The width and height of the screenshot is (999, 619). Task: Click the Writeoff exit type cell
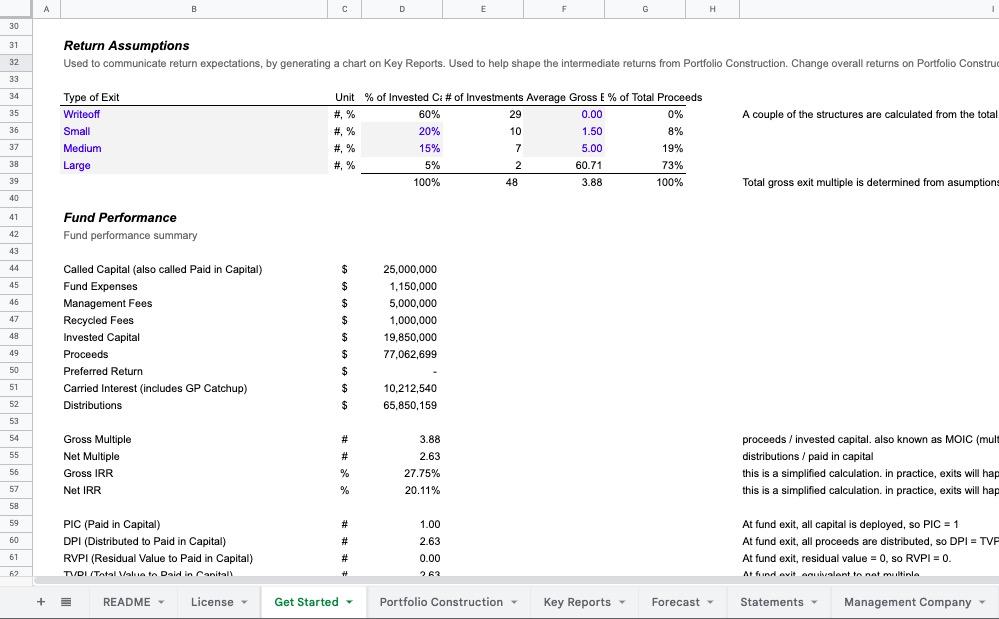pyautogui.click(x=82, y=114)
